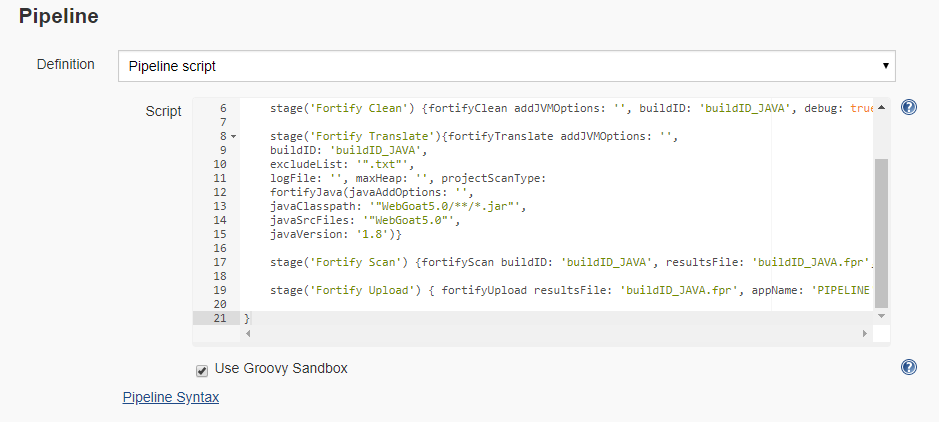Place cursor on 'Fortify Clean' stage line

coord(571,108)
